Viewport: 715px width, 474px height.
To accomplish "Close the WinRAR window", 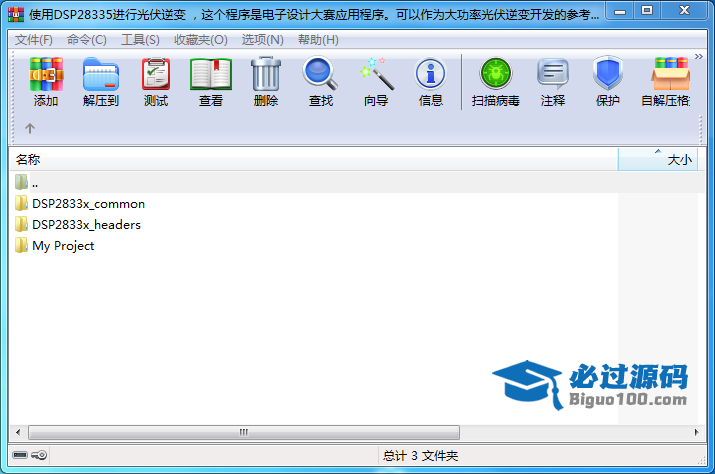I will pos(684,11).
